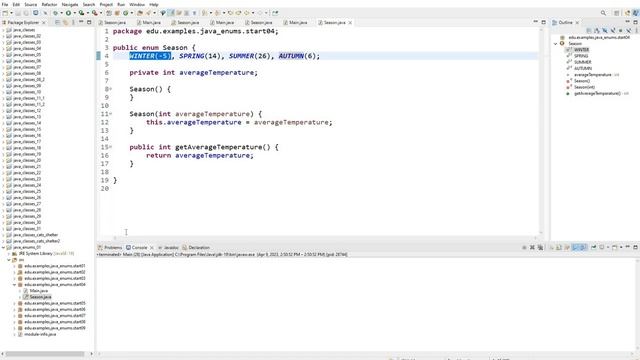Minimize the Outline view
This screenshot has width=640, height=360.
point(628,22)
